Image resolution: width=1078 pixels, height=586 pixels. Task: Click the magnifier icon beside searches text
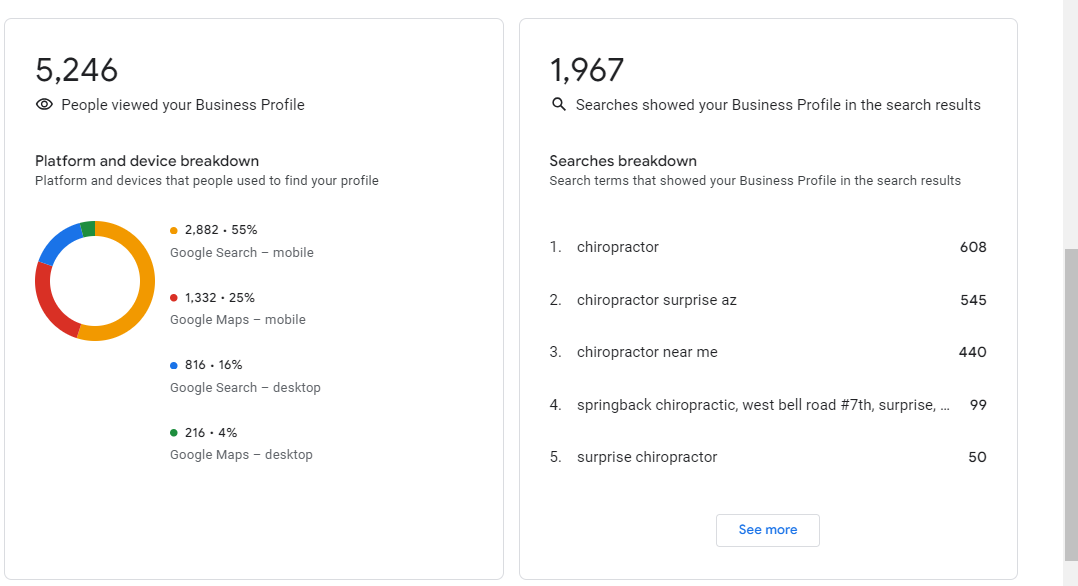[559, 104]
